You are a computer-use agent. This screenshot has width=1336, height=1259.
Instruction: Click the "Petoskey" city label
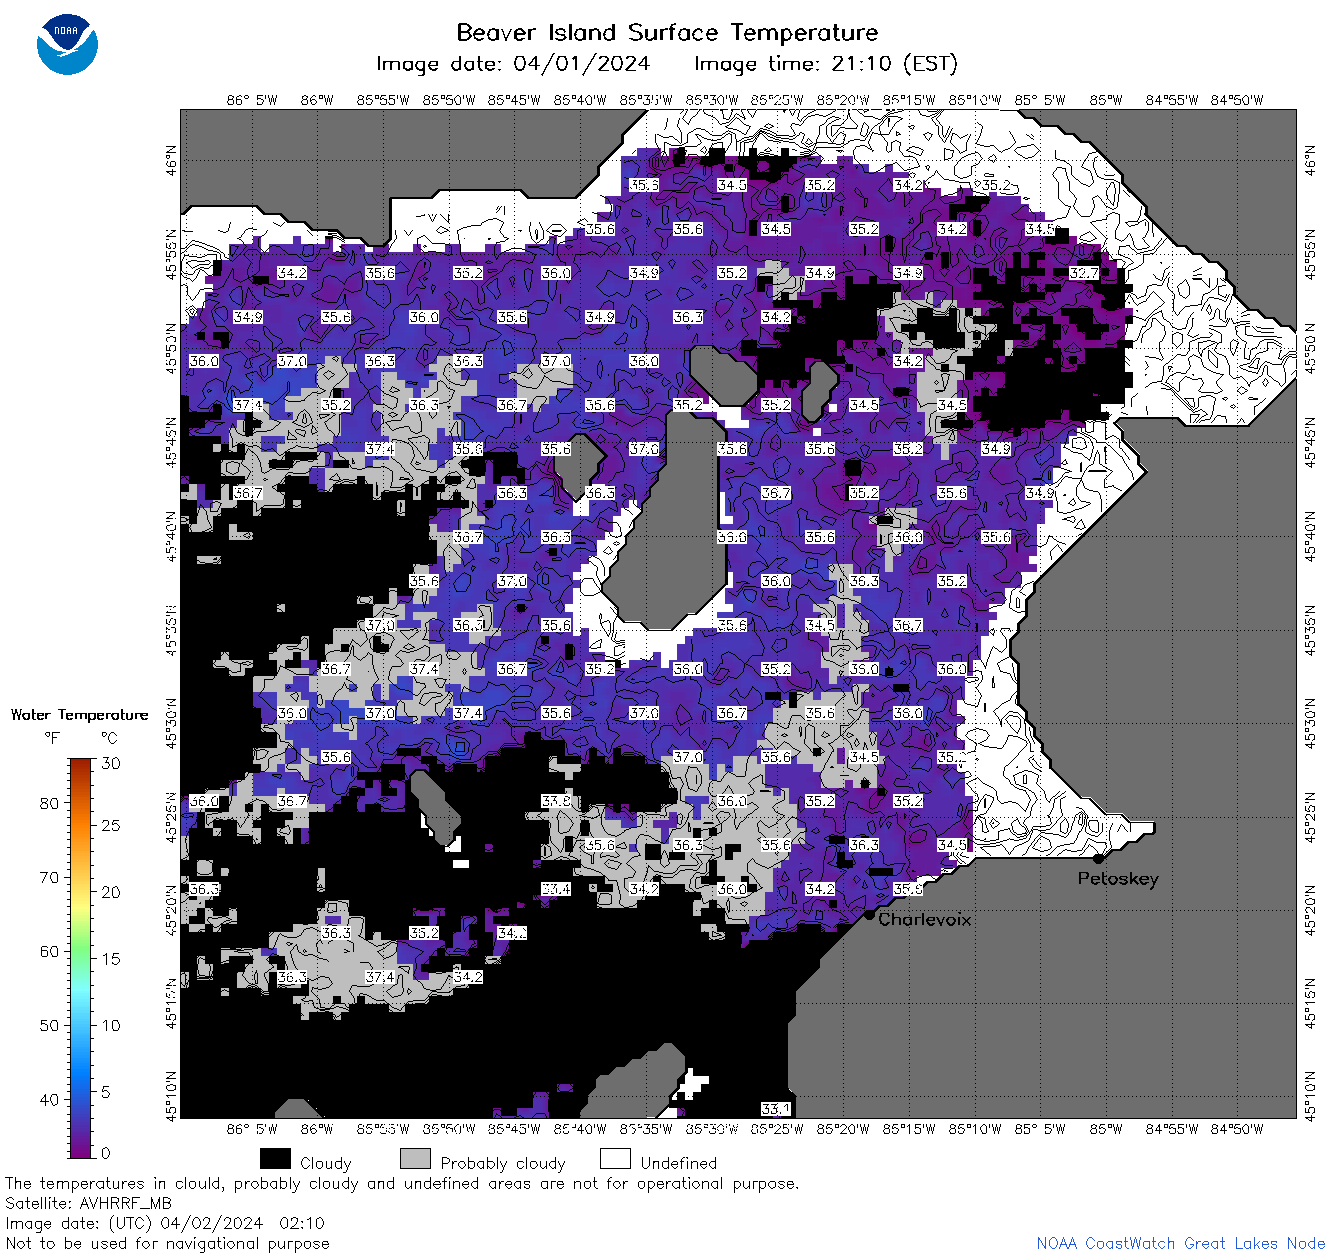point(1118,879)
